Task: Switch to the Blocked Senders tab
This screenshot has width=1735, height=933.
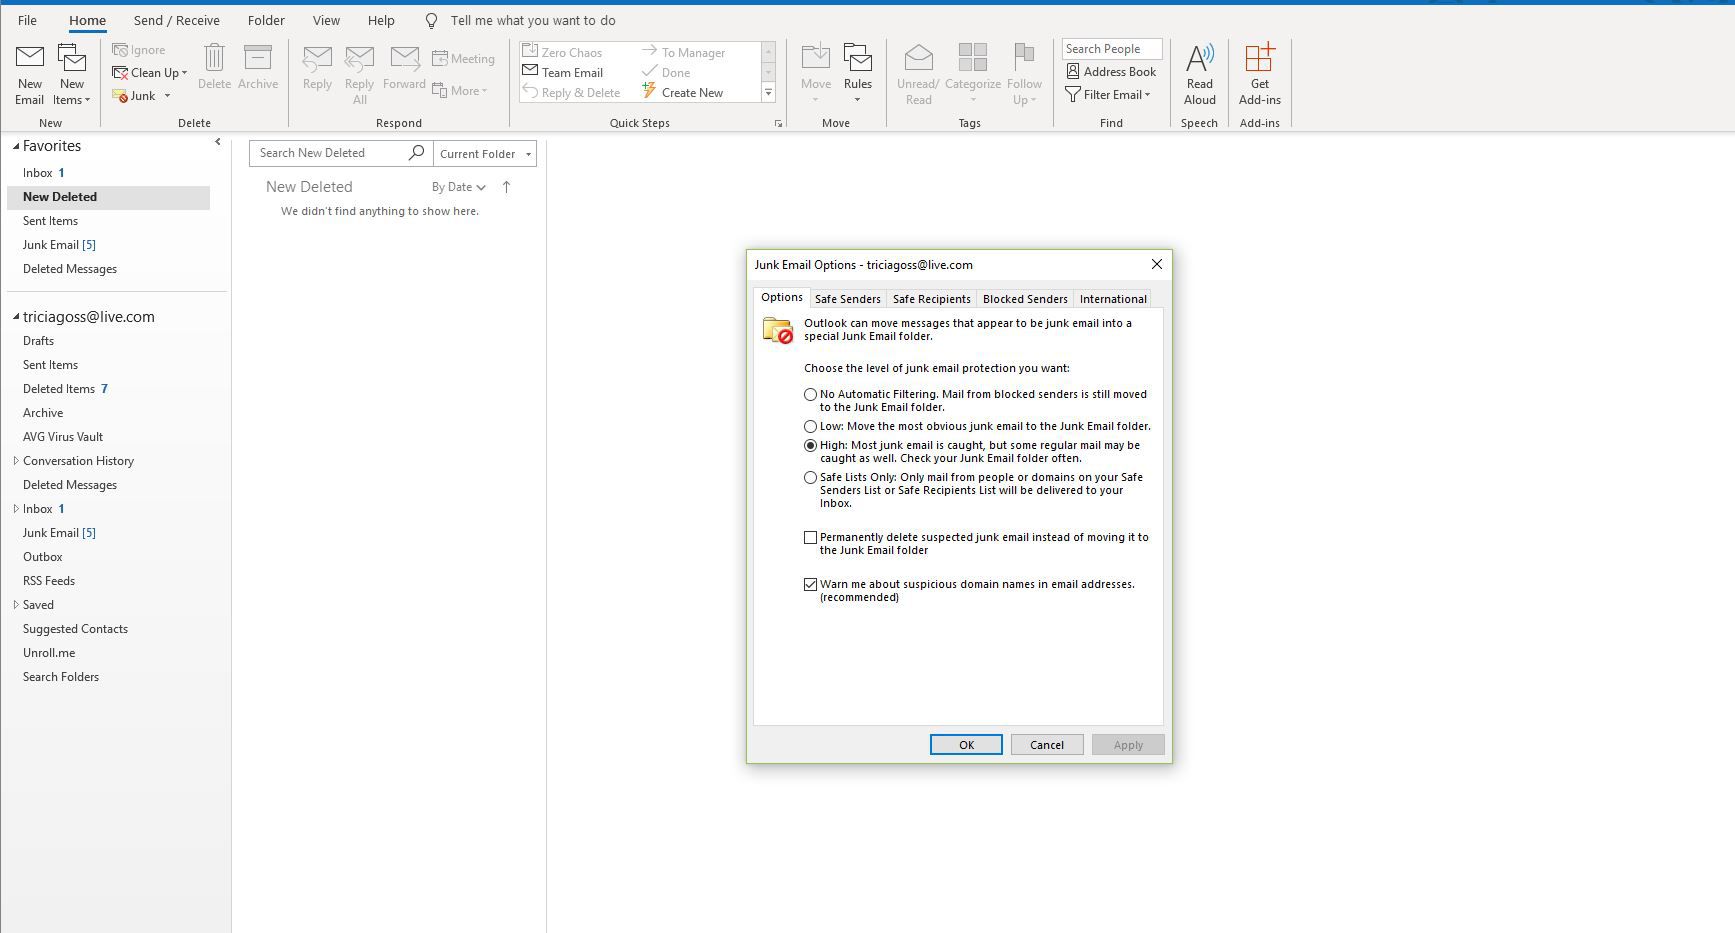Action: 1025,299
